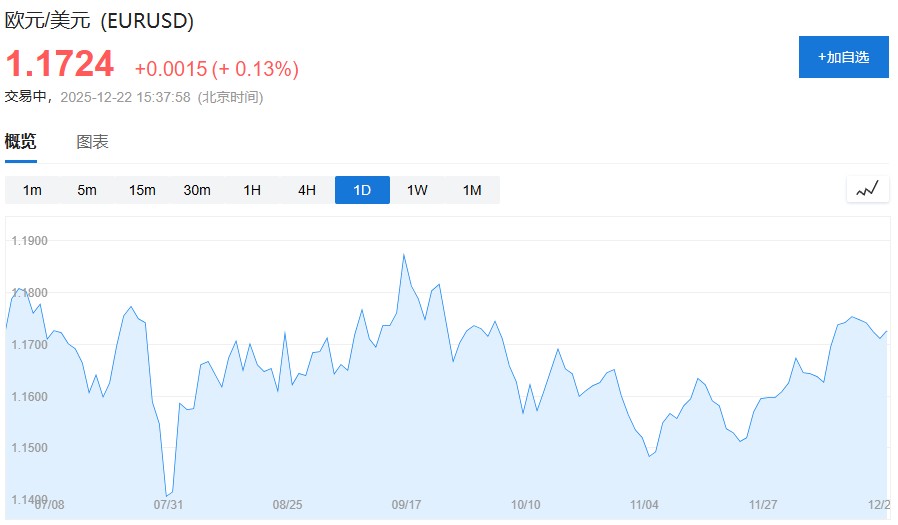Add EURUSD to watchlist with +加自选
The width and height of the screenshot is (898, 525).
point(843,57)
